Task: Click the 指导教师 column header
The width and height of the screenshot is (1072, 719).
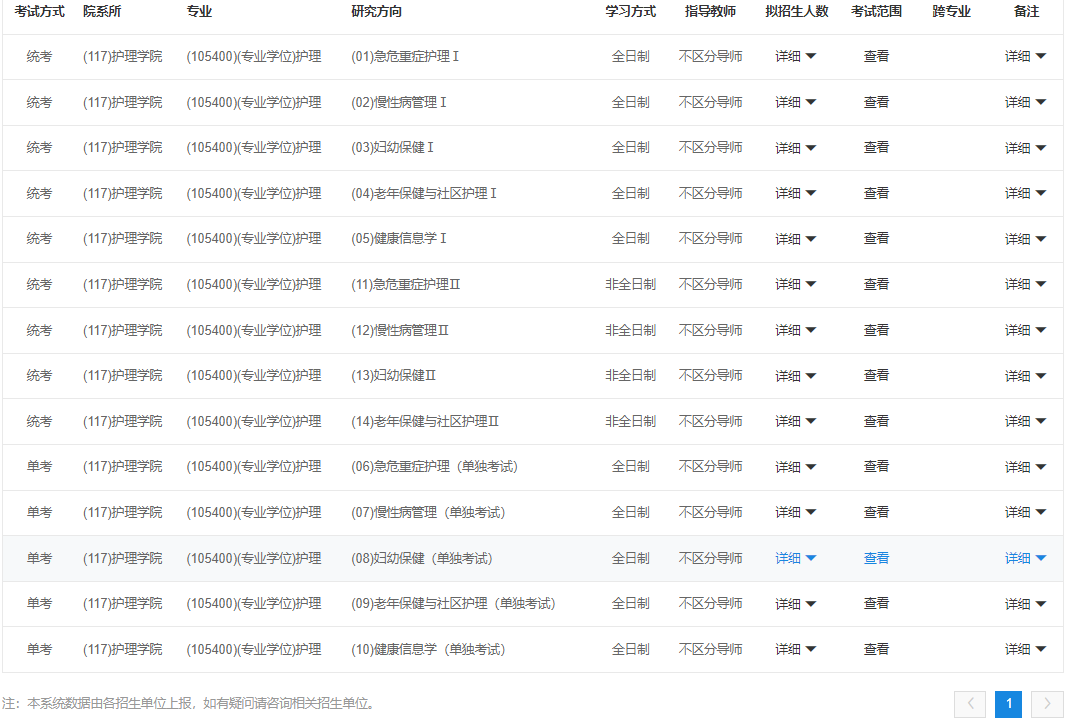Action: pyautogui.click(x=710, y=12)
